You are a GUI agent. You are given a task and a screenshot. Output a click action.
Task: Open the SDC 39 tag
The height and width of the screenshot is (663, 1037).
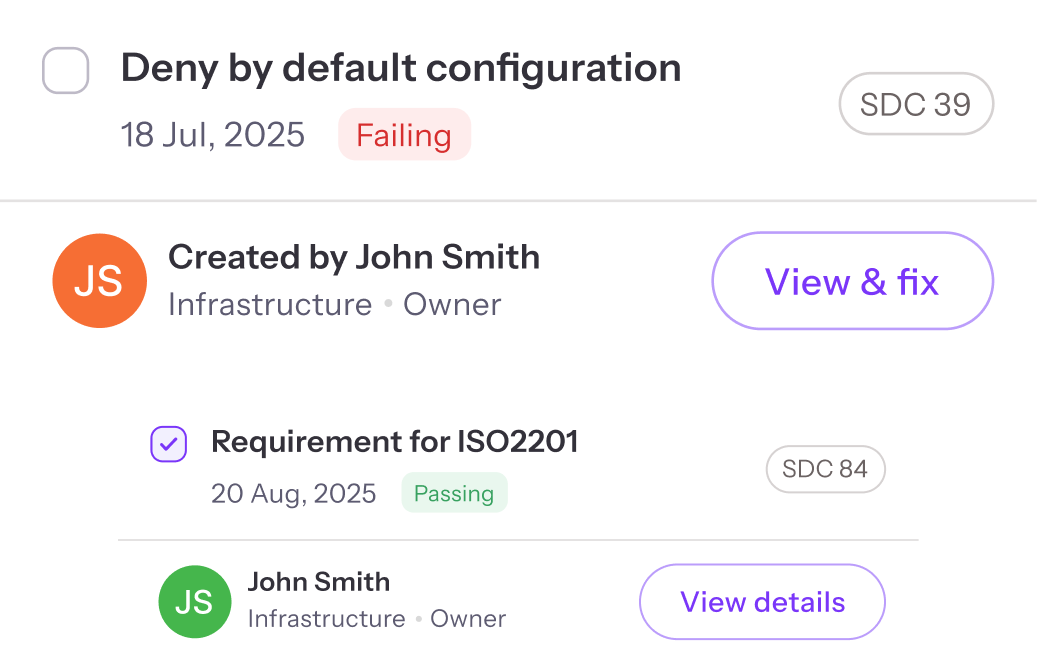[915, 103]
